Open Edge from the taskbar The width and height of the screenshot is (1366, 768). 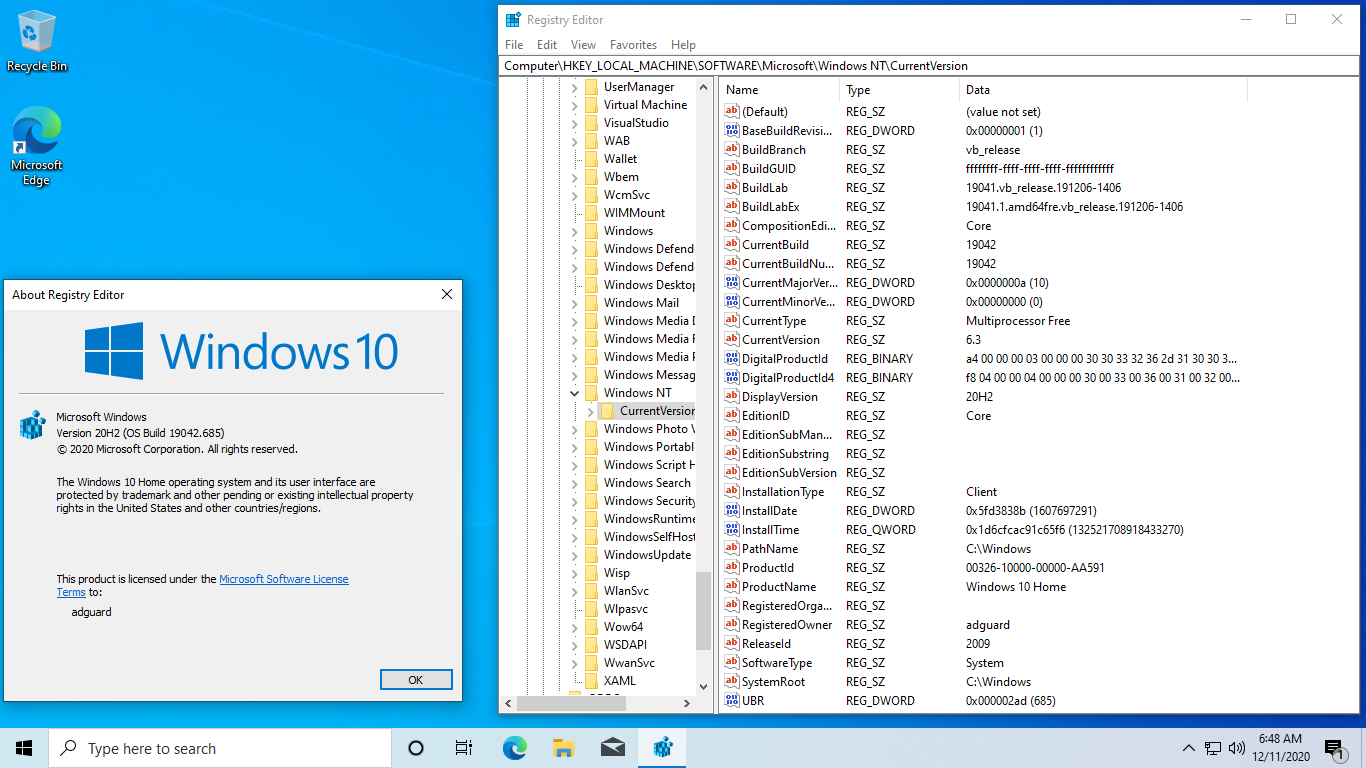(514, 748)
